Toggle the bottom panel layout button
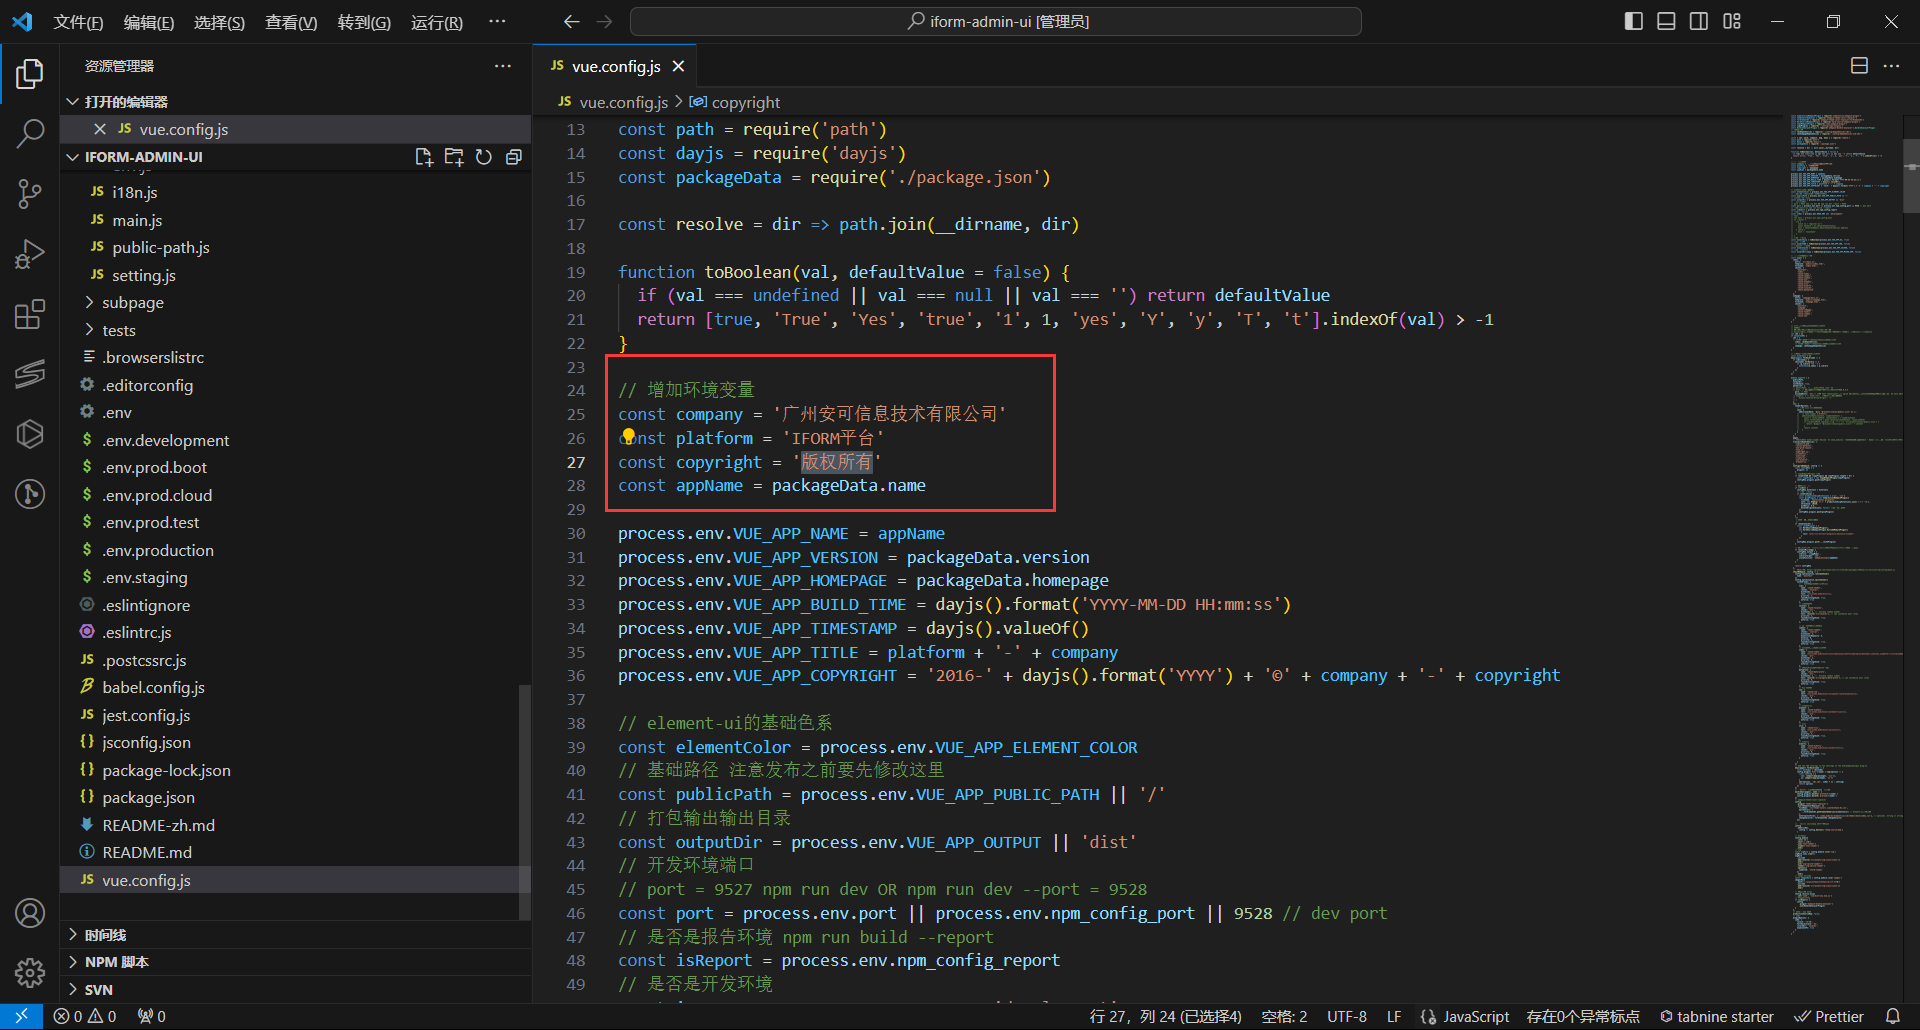1920x1030 pixels. (x=1666, y=21)
